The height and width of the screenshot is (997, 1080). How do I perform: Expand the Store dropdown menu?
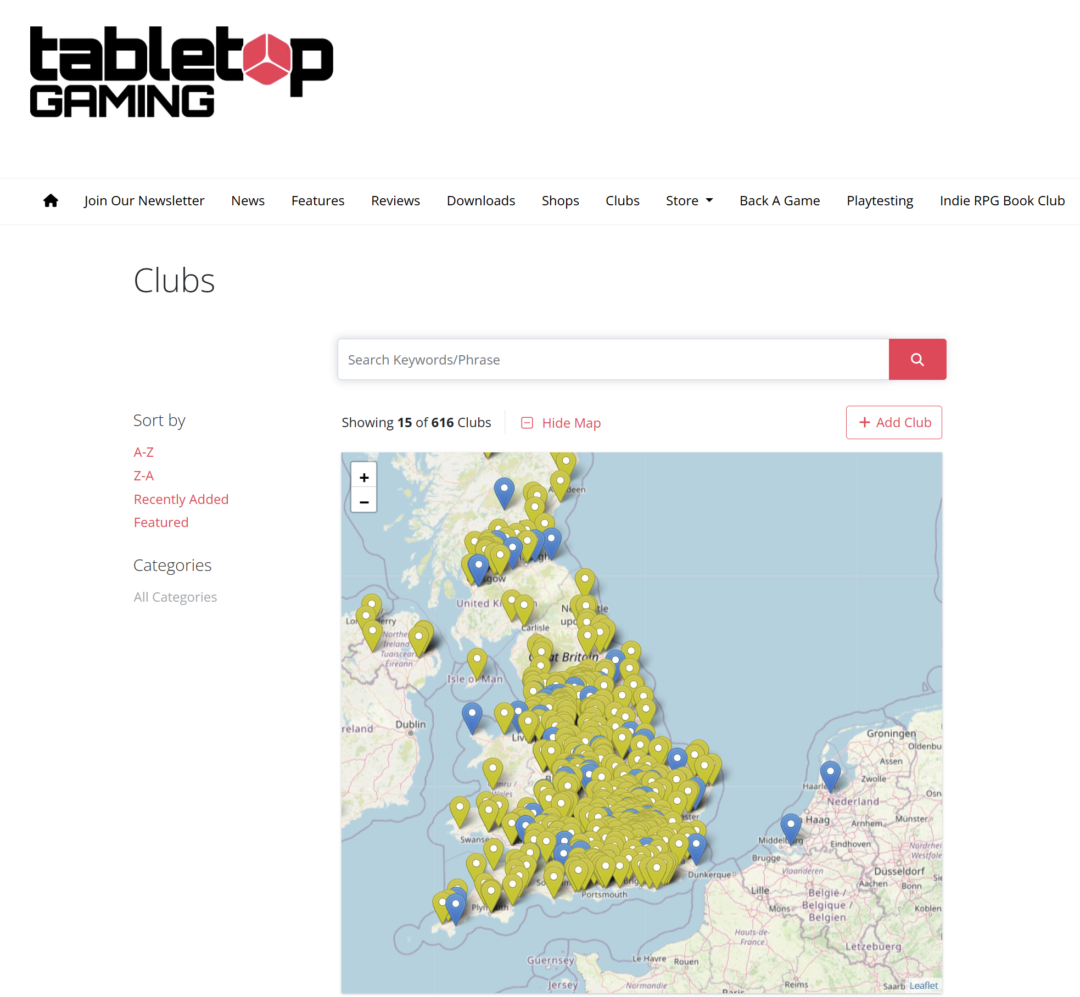pos(689,201)
